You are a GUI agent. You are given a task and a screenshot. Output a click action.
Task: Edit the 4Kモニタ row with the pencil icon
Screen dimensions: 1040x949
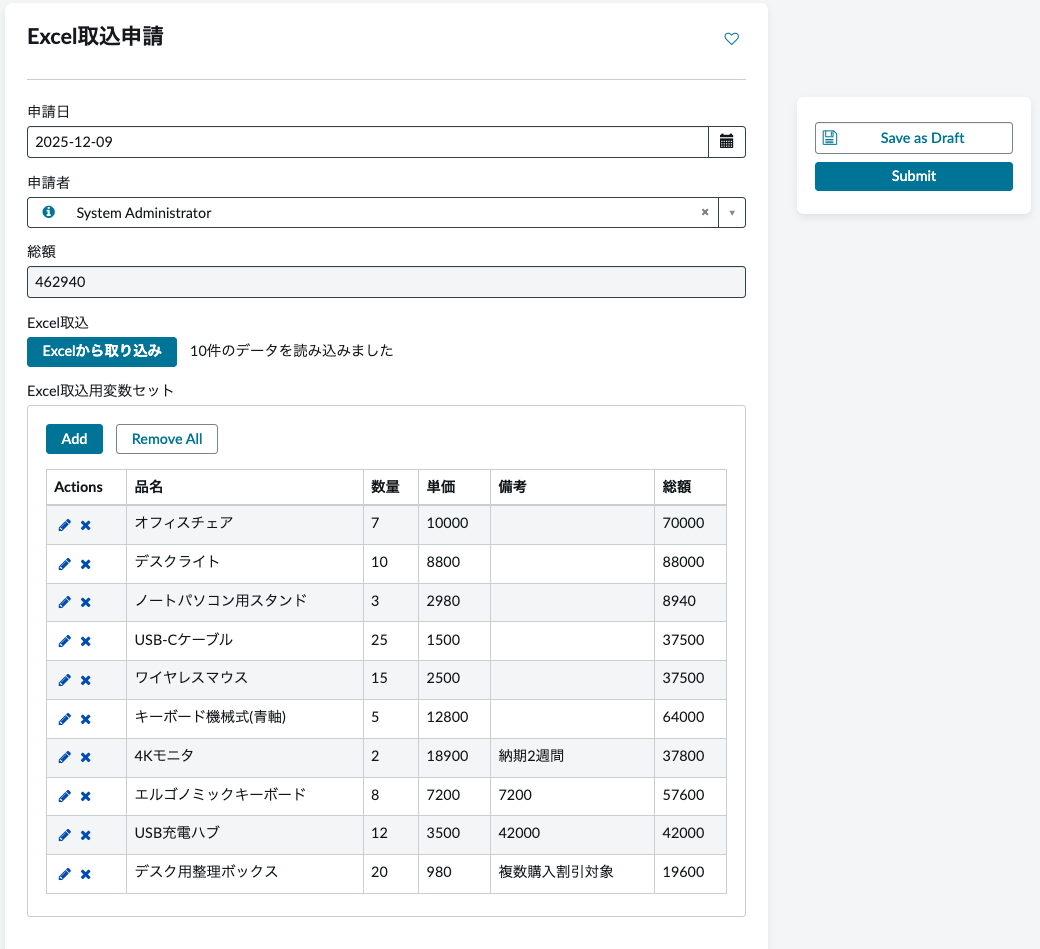tap(64, 757)
